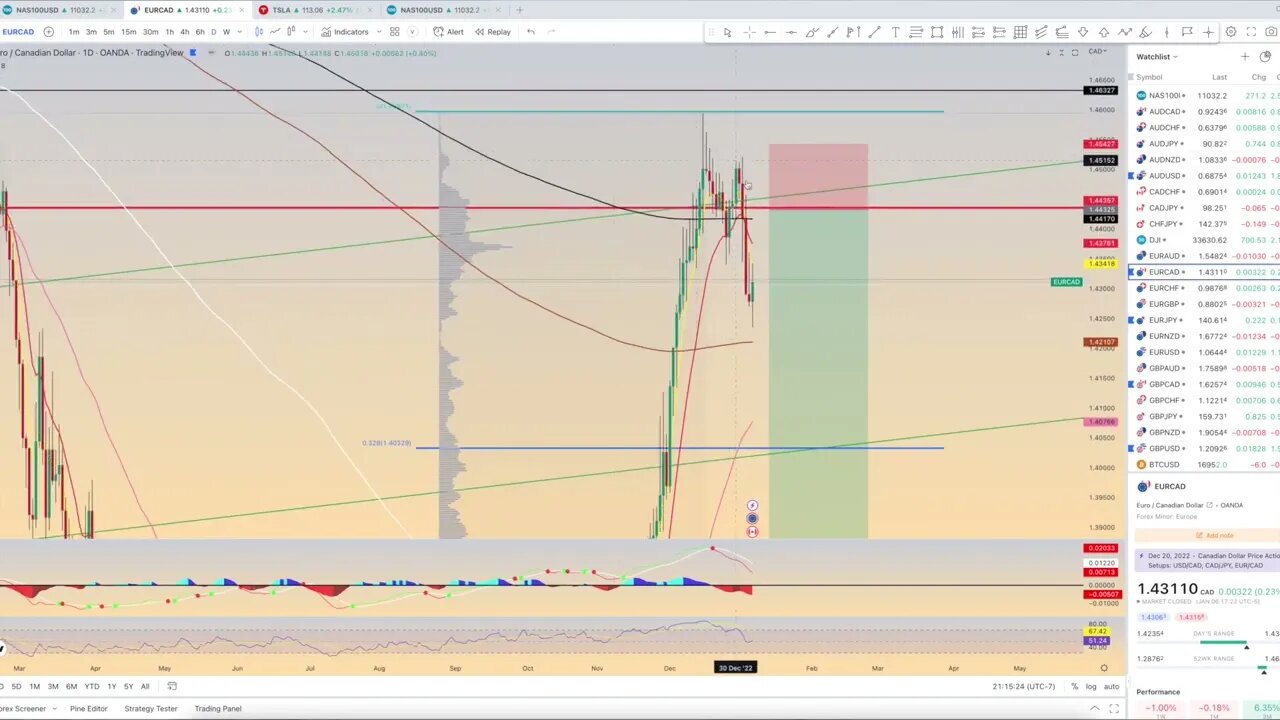
Task: Select BTCUSD row in watchlist
Action: (x=1204, y=464)
